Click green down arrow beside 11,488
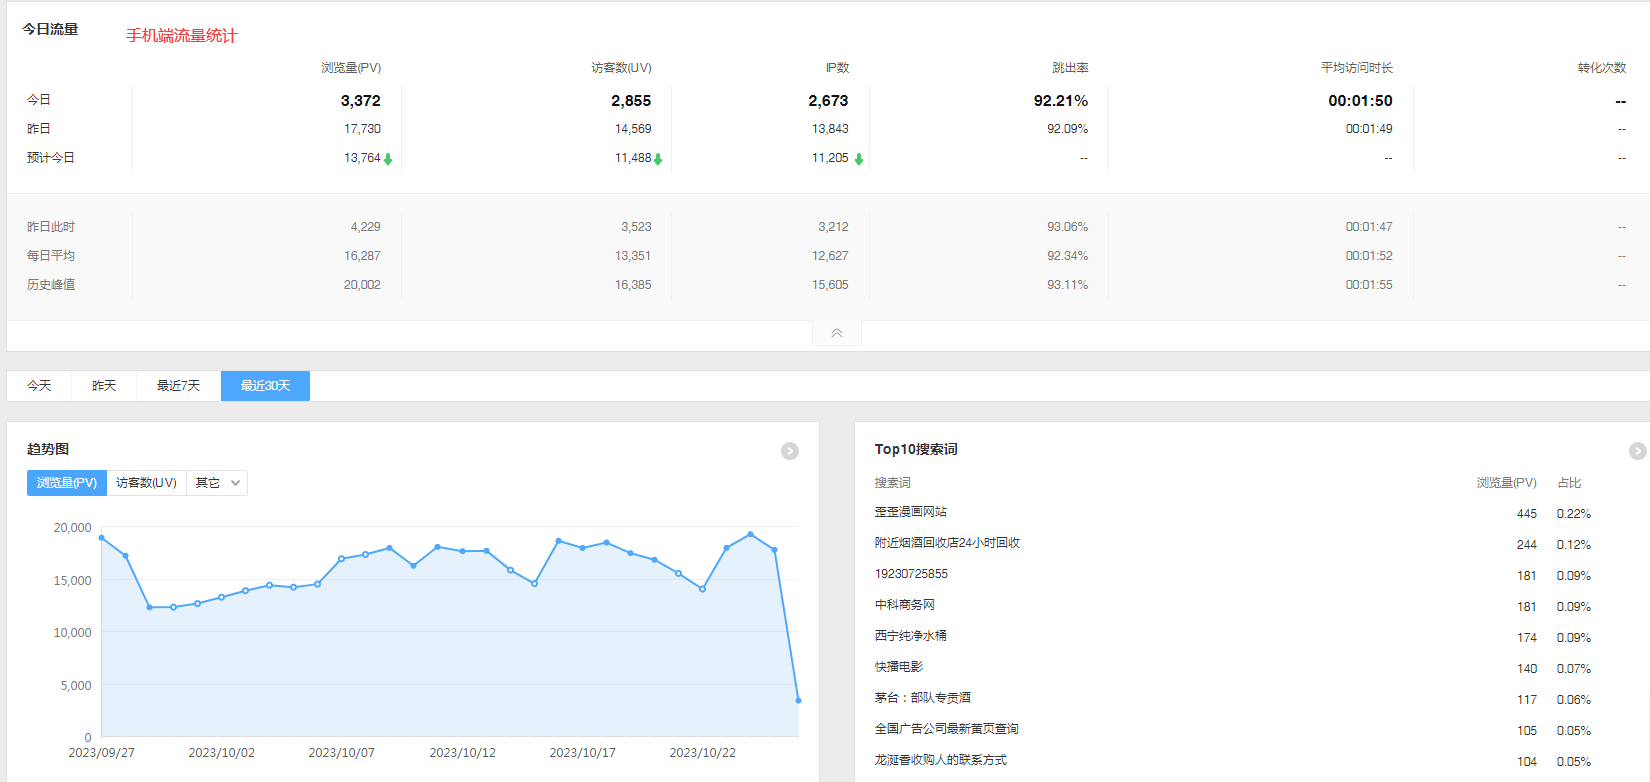Viewport: 1650px width, 782px height. coord(658,159)
